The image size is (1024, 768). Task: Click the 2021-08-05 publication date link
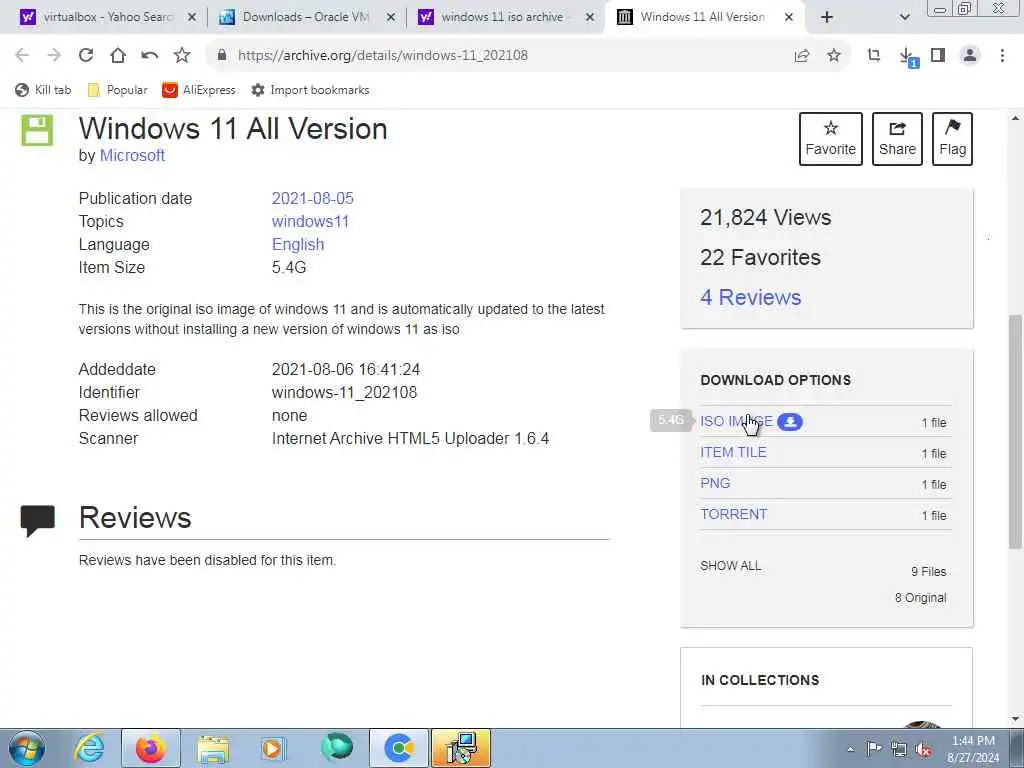pos(312,199)
